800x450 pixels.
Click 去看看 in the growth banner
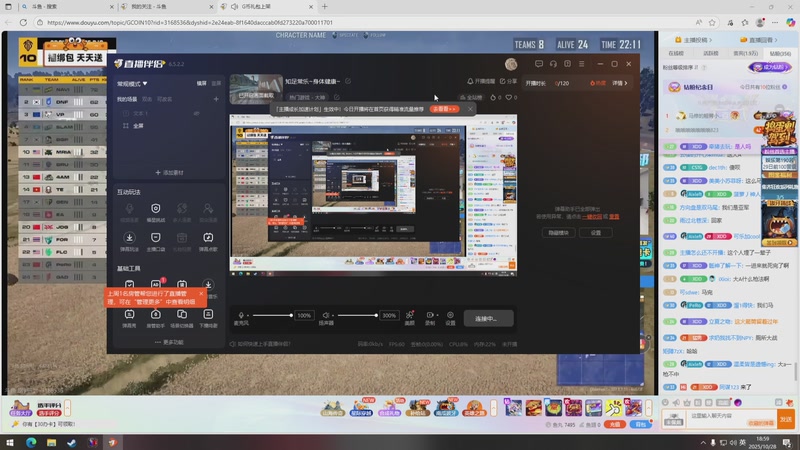[x=444, y=109]
